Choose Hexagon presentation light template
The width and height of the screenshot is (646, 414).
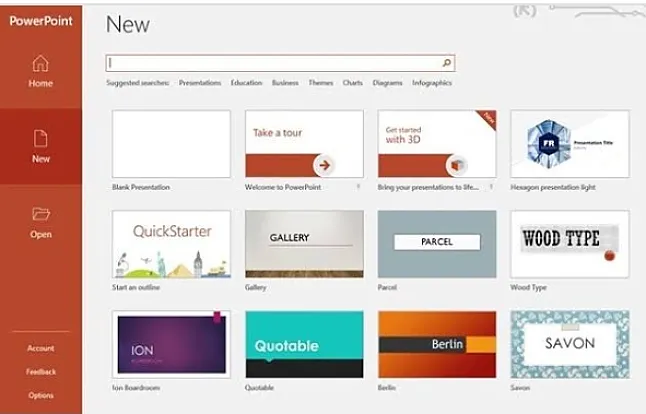[x=570, y=144]
